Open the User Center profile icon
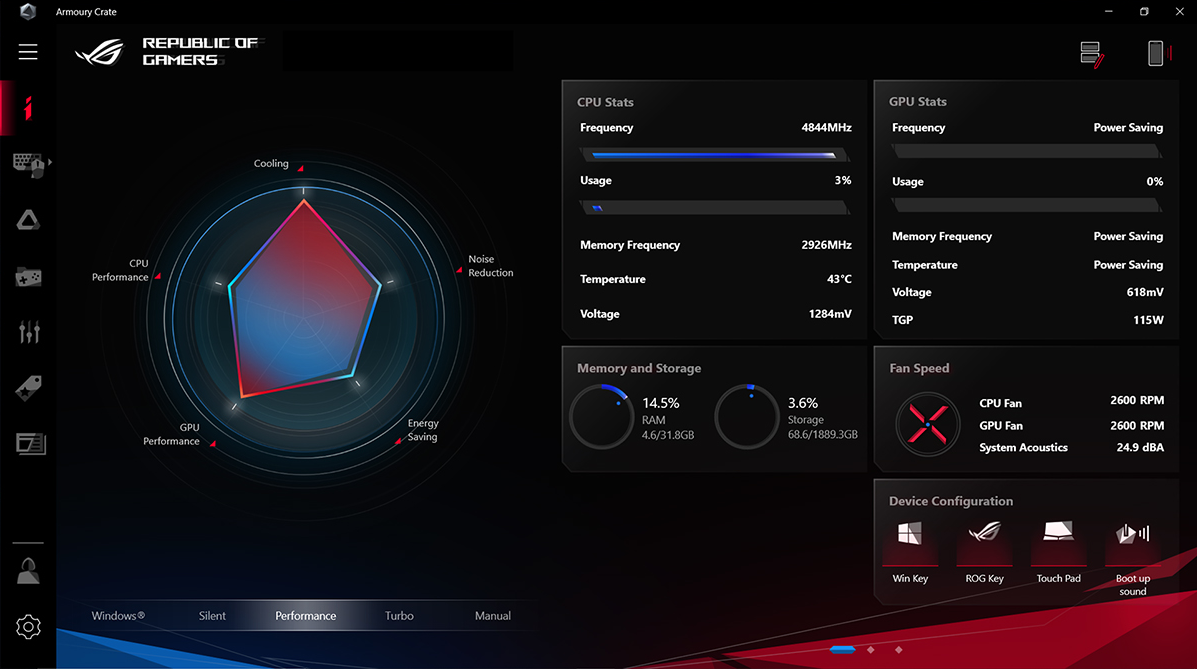This screenshot has width=1197, height=669. coord(28,570)
